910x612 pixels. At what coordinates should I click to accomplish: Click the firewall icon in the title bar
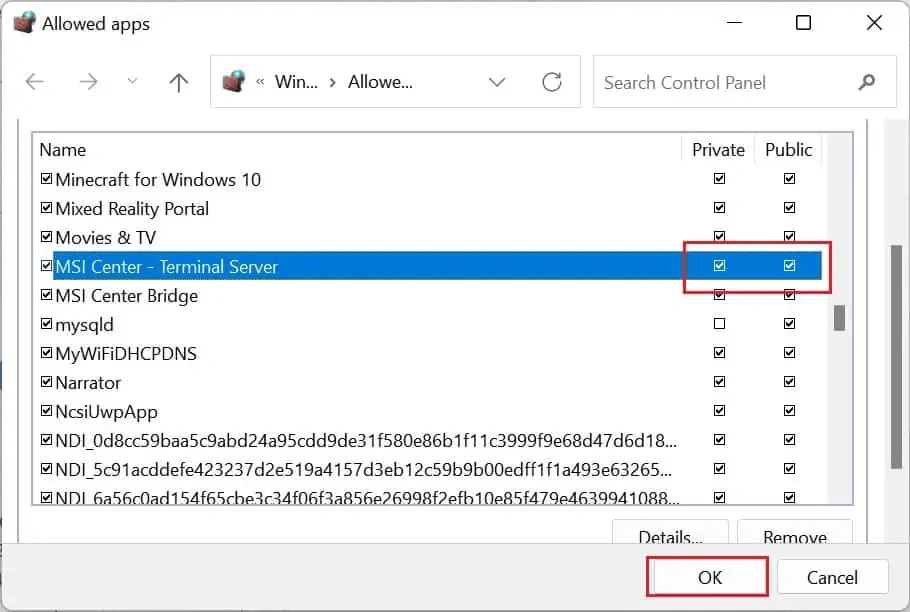point(24,21)
